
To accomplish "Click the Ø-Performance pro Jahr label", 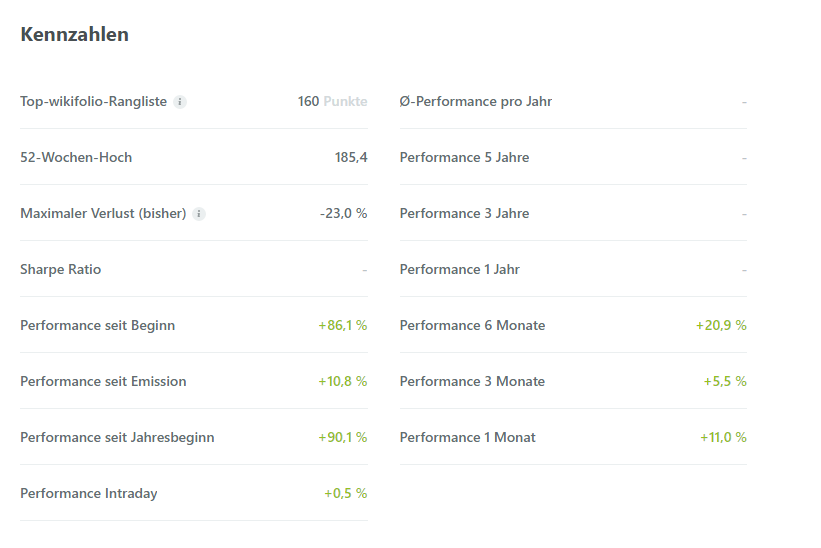I will [x=475, y=102].
